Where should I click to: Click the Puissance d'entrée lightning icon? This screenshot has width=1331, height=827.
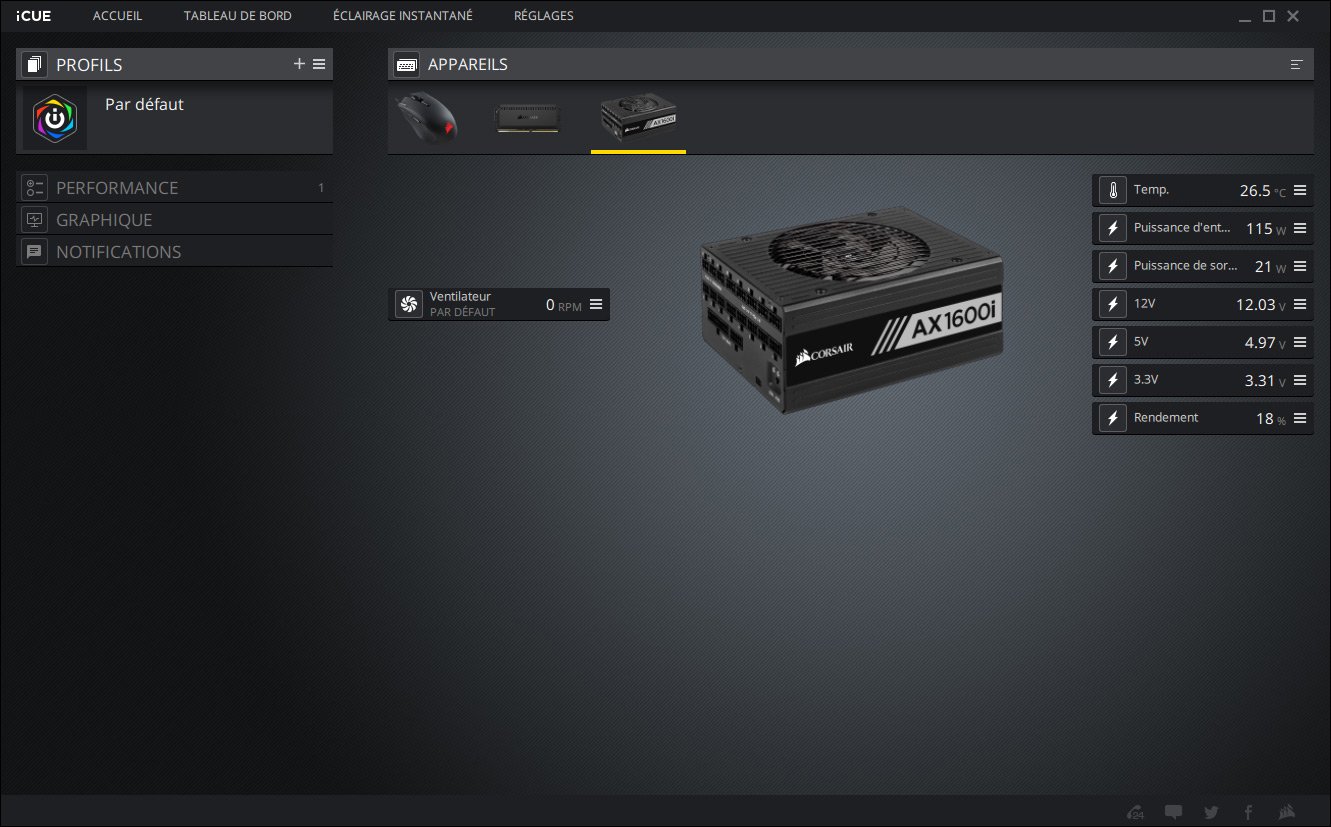pyautogui.click(x=1112, y=228)
